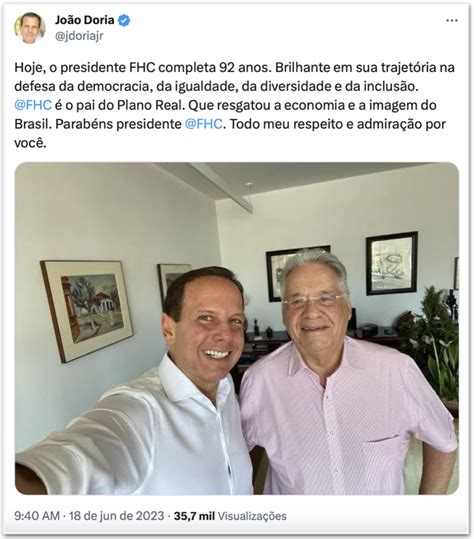This screenshot has height=539, width=474.
Task: Click the João Doria display name
Action: 85,20
